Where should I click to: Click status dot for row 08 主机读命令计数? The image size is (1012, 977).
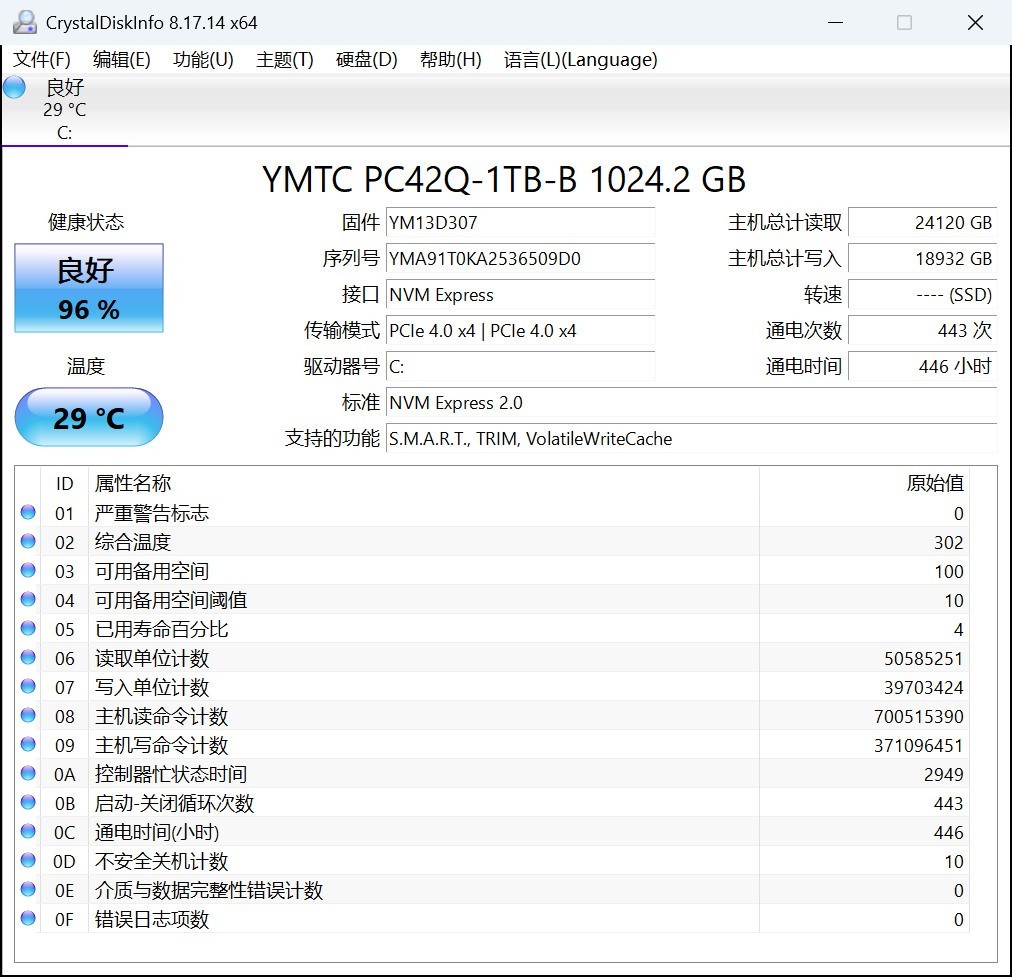click(x=28, y=716)
